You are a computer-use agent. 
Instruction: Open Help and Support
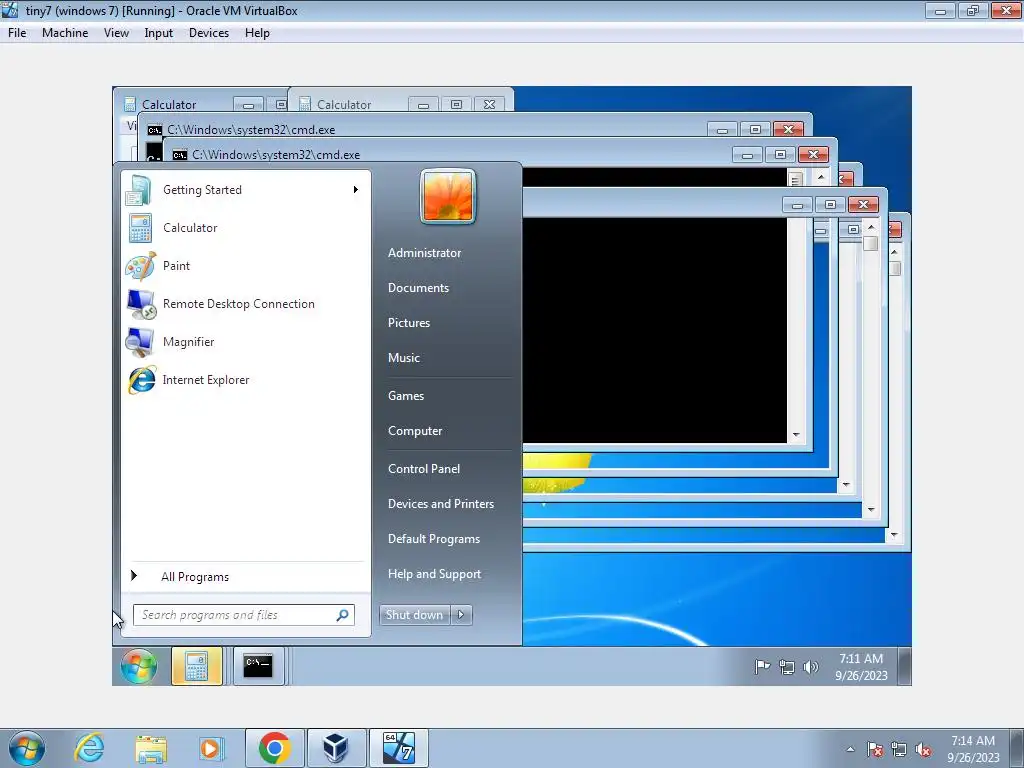tap(434, 574)
